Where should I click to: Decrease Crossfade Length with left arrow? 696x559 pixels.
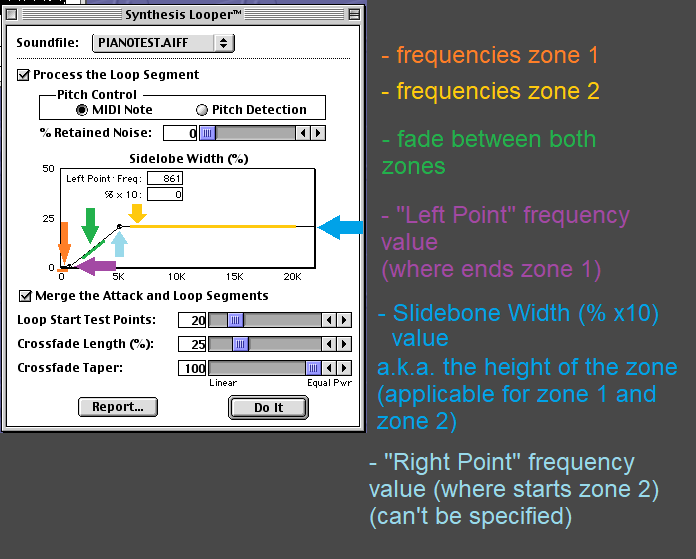tap(329, 344)
